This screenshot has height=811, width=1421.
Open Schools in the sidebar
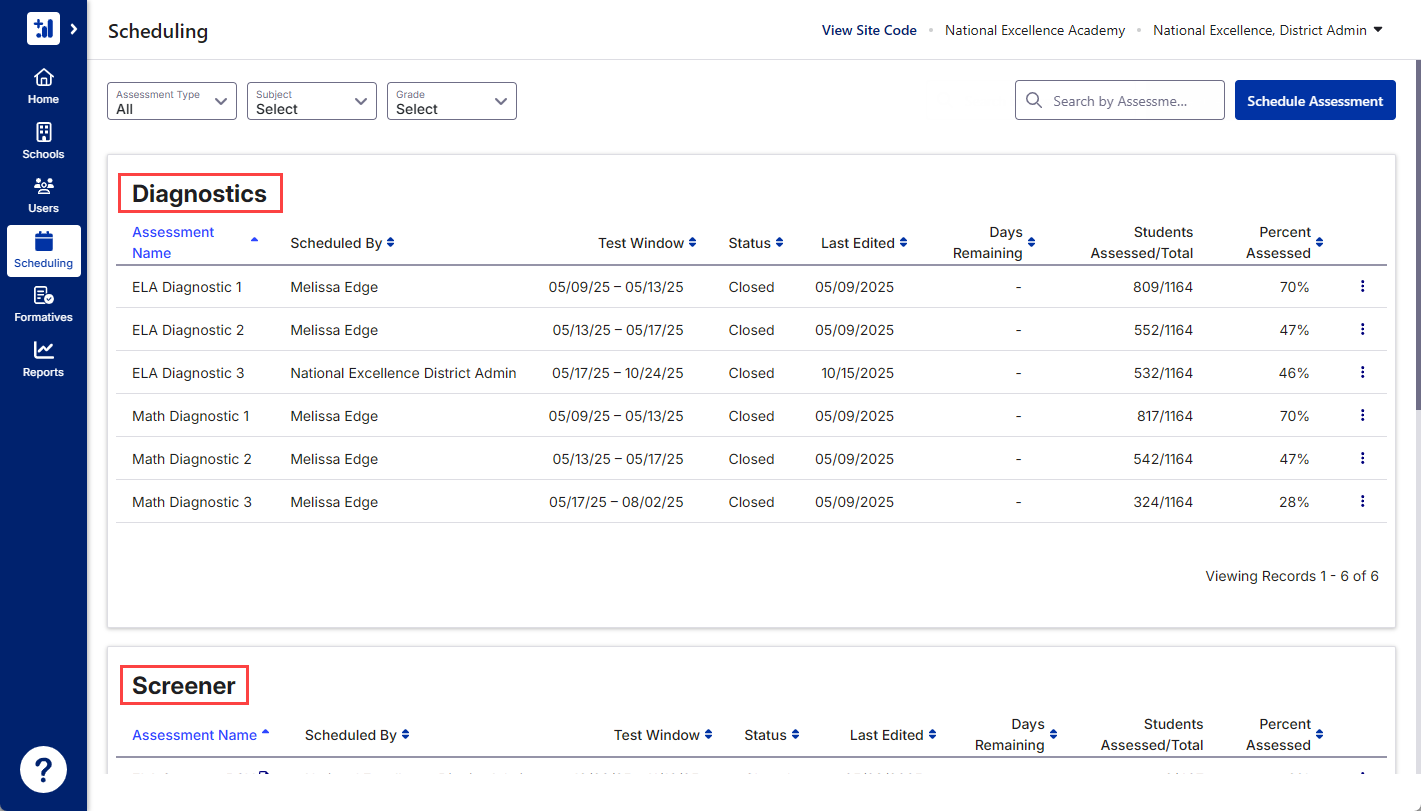(x=43, y=141)
